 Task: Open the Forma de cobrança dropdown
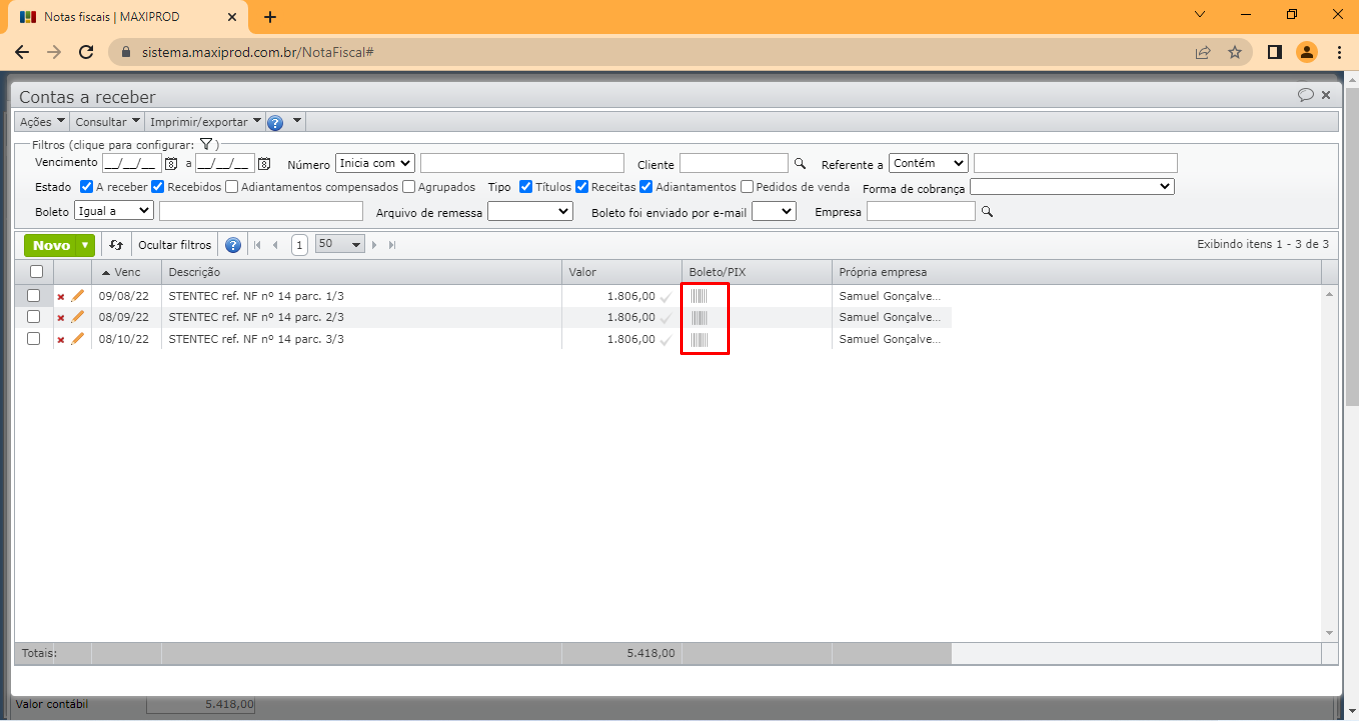point(1072,187)
